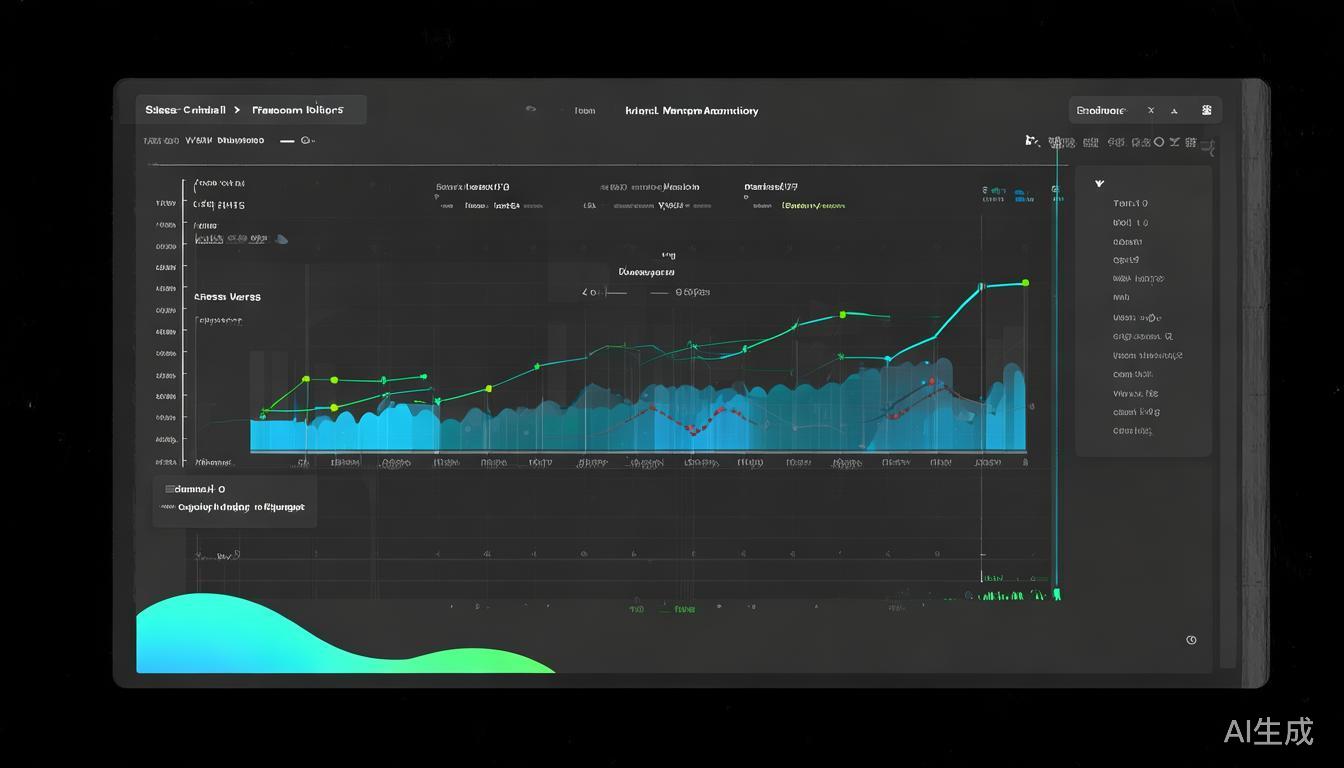This screenshot has width=1344, height=768.
Task: Click the clock icon in the bottom-right corner
Action: [x=1191, y=640]
